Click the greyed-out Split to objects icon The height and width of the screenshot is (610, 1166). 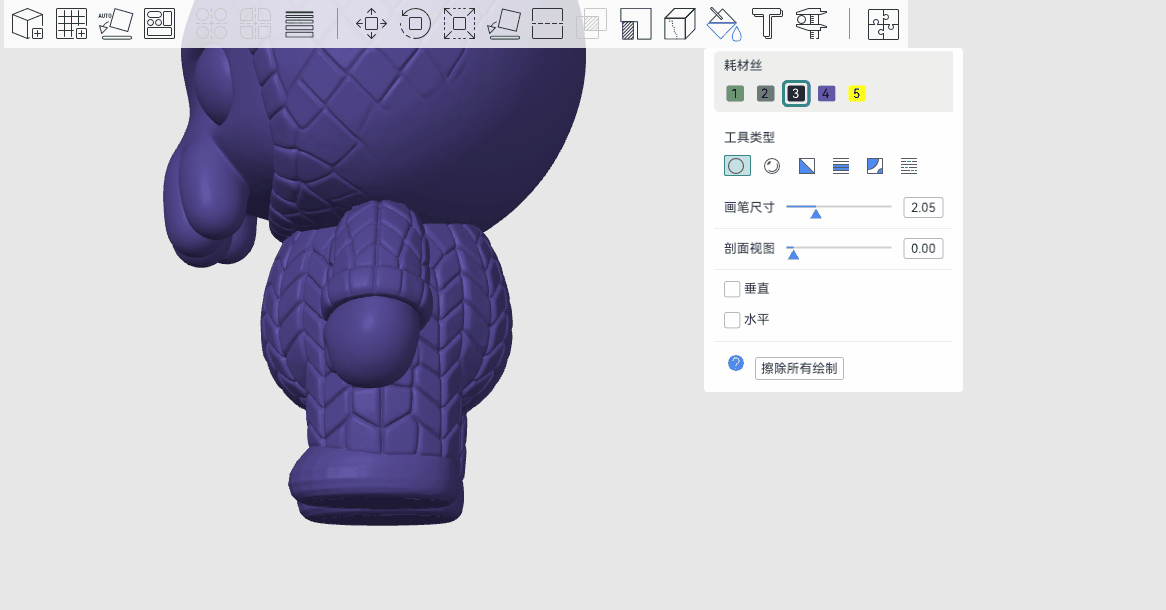[x=211, y=24]
